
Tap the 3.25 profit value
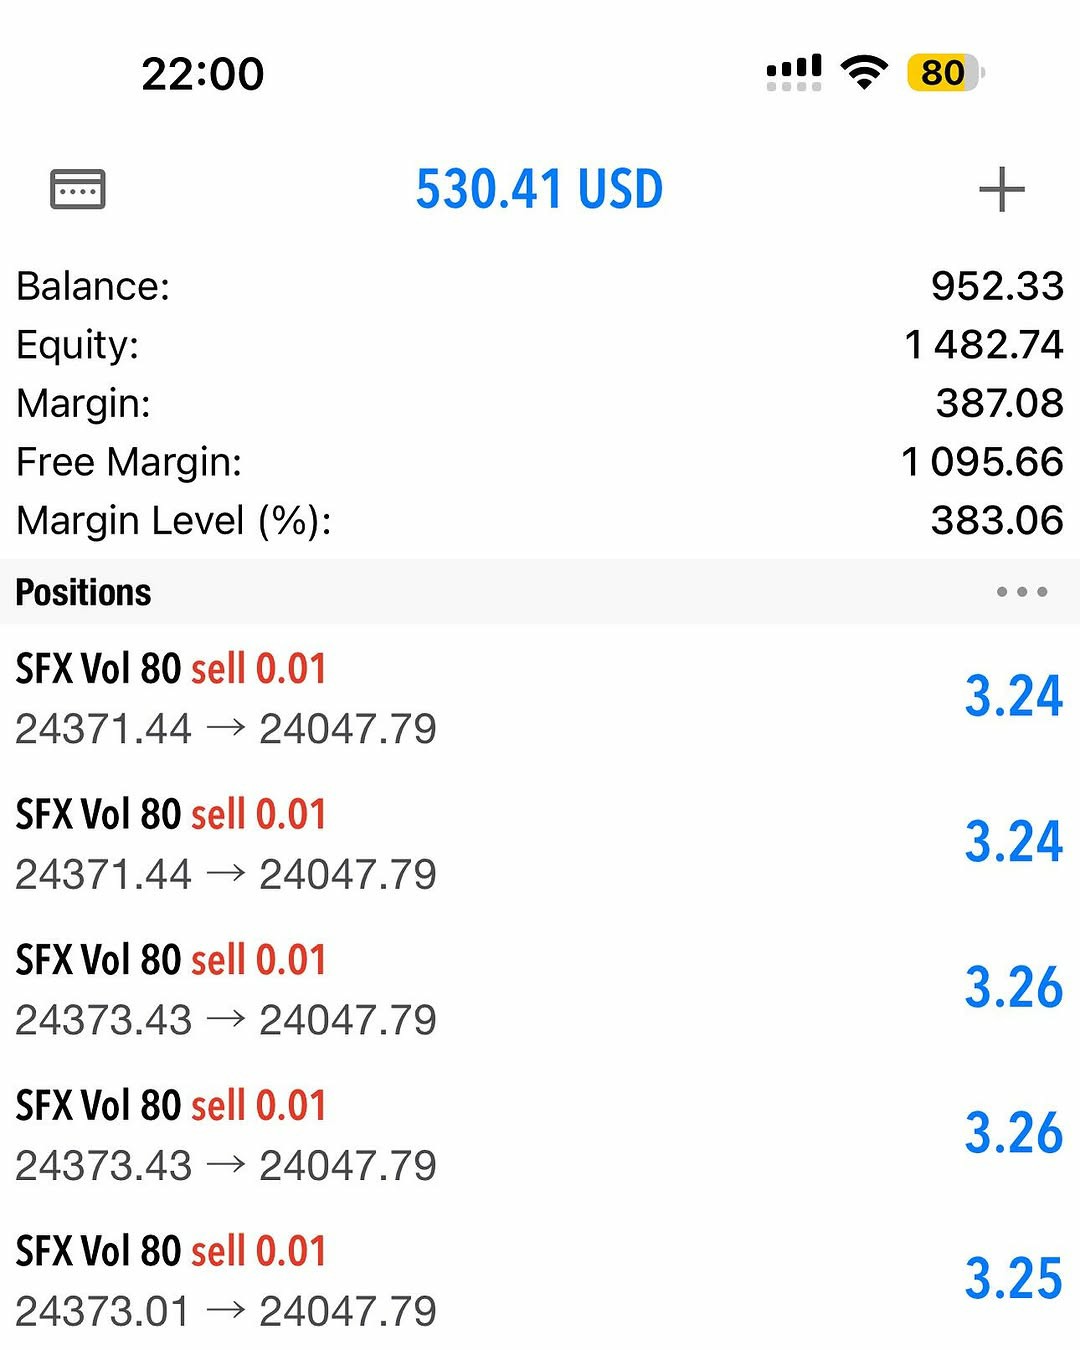(x=1013, y=1279)
